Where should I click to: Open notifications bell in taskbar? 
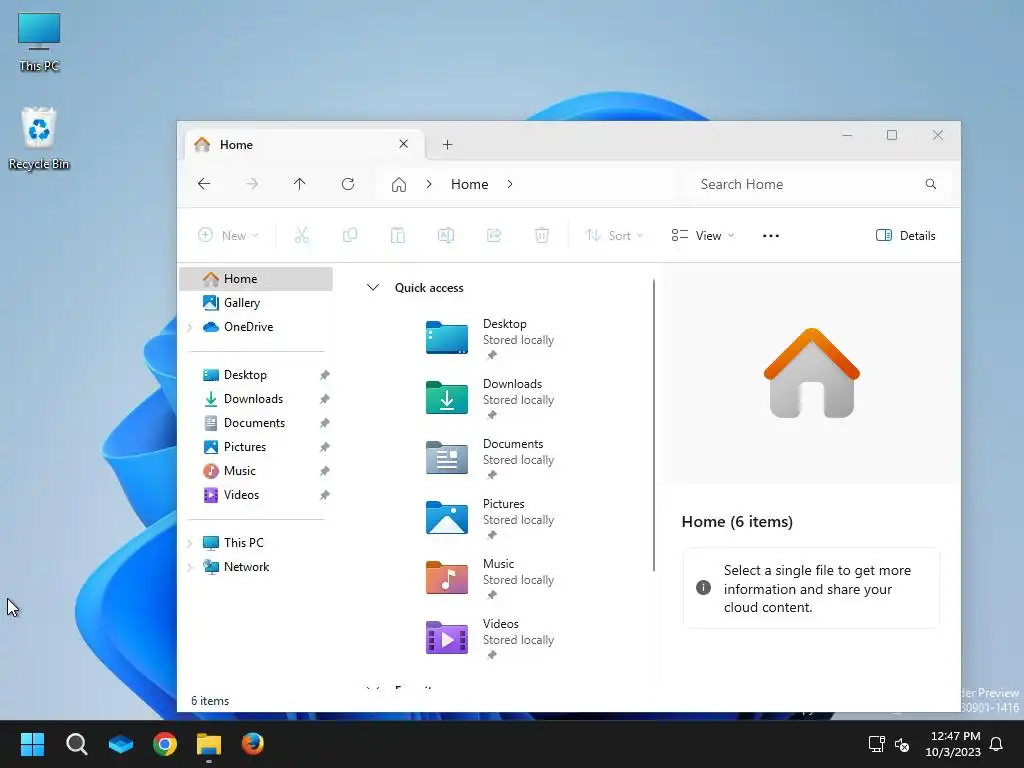tap(997, 744)
